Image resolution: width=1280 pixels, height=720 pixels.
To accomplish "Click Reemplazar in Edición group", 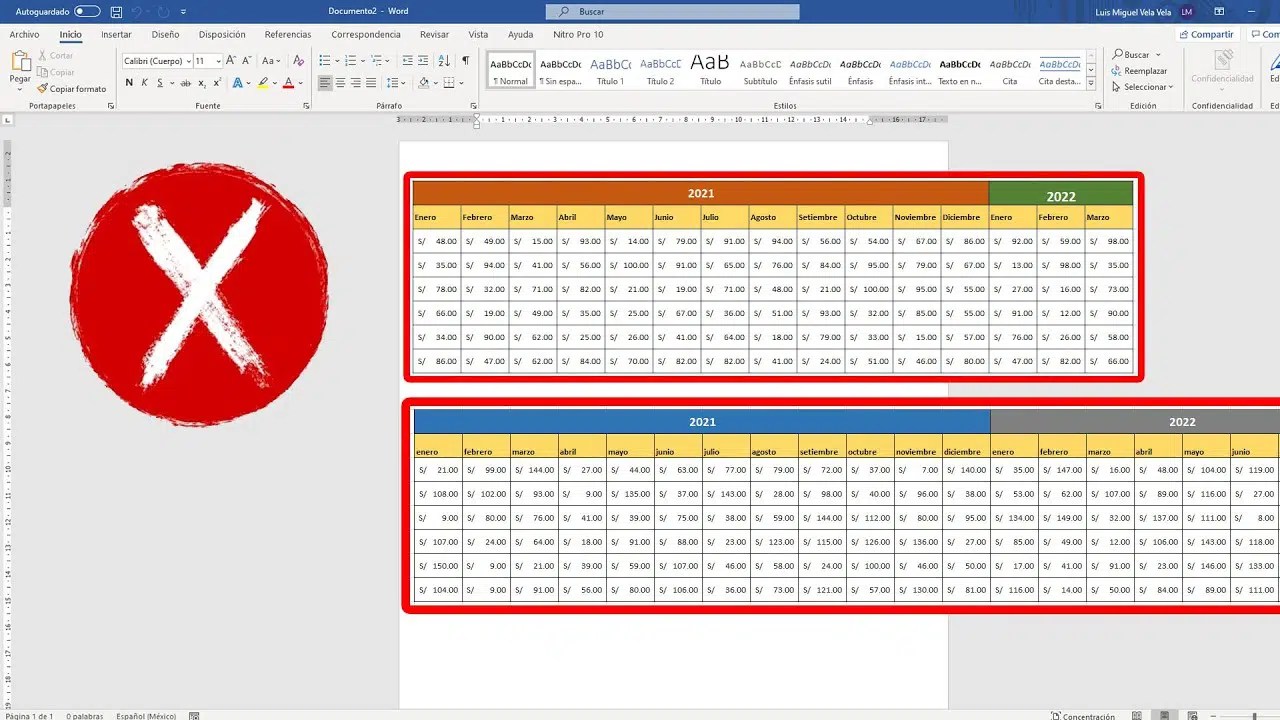I will (1139, 71).
